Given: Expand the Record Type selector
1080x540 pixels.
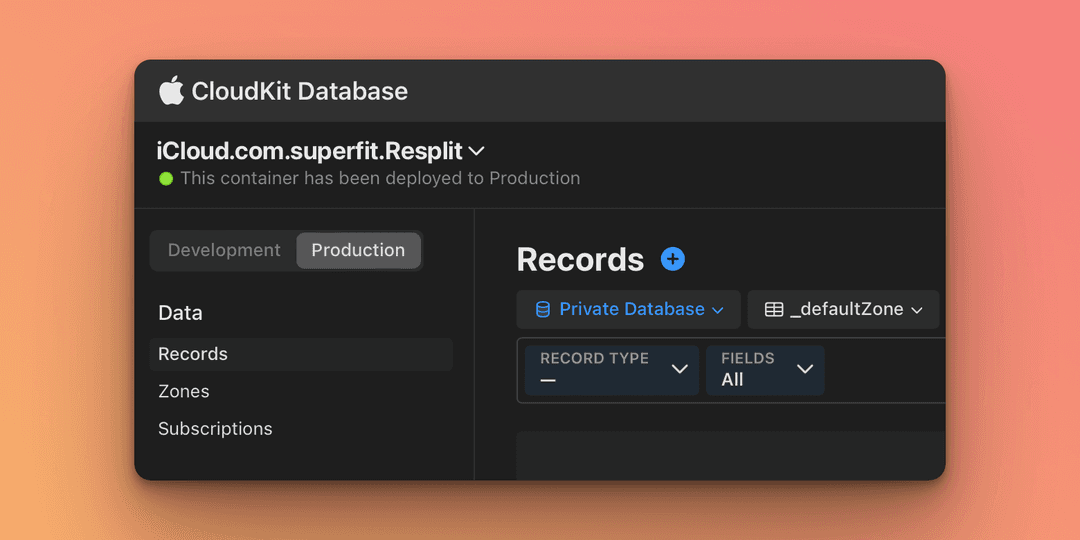Looking at the screenshot, I should [x=612, y=370].
